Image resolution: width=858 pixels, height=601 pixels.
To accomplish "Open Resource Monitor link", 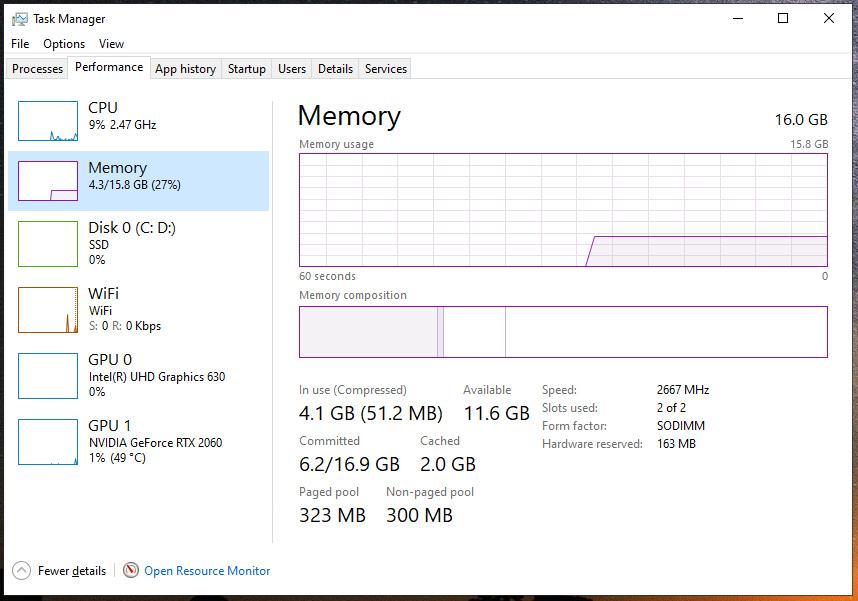I will coord(207,571).
